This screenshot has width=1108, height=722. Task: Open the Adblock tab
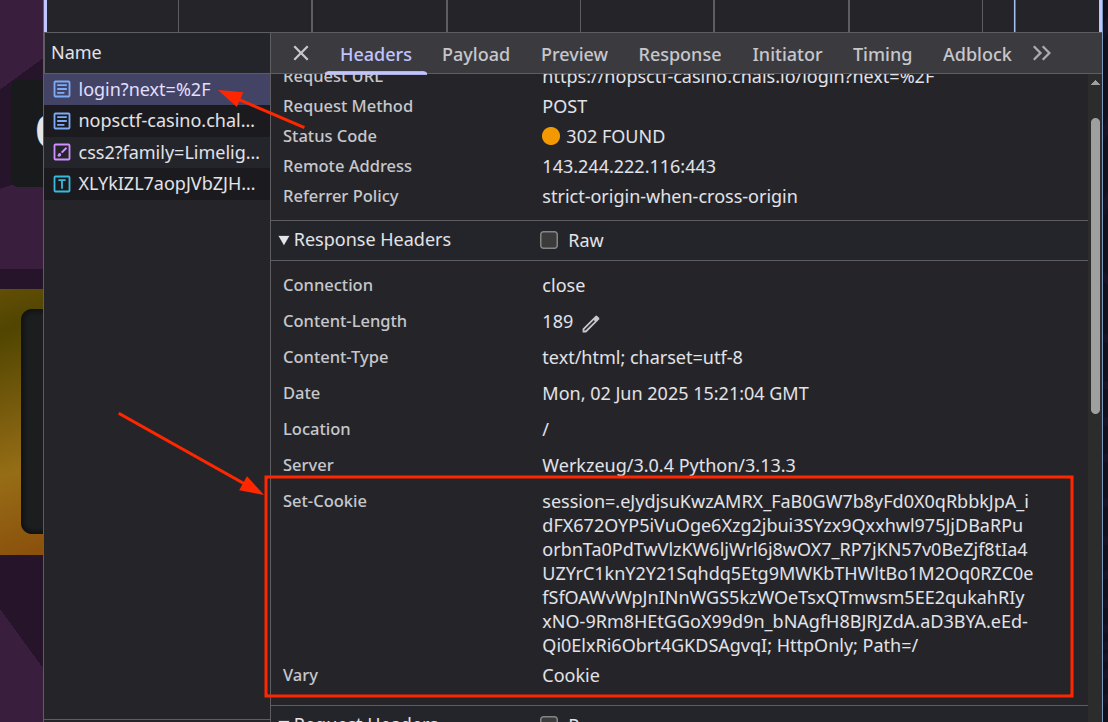[977, 55]
